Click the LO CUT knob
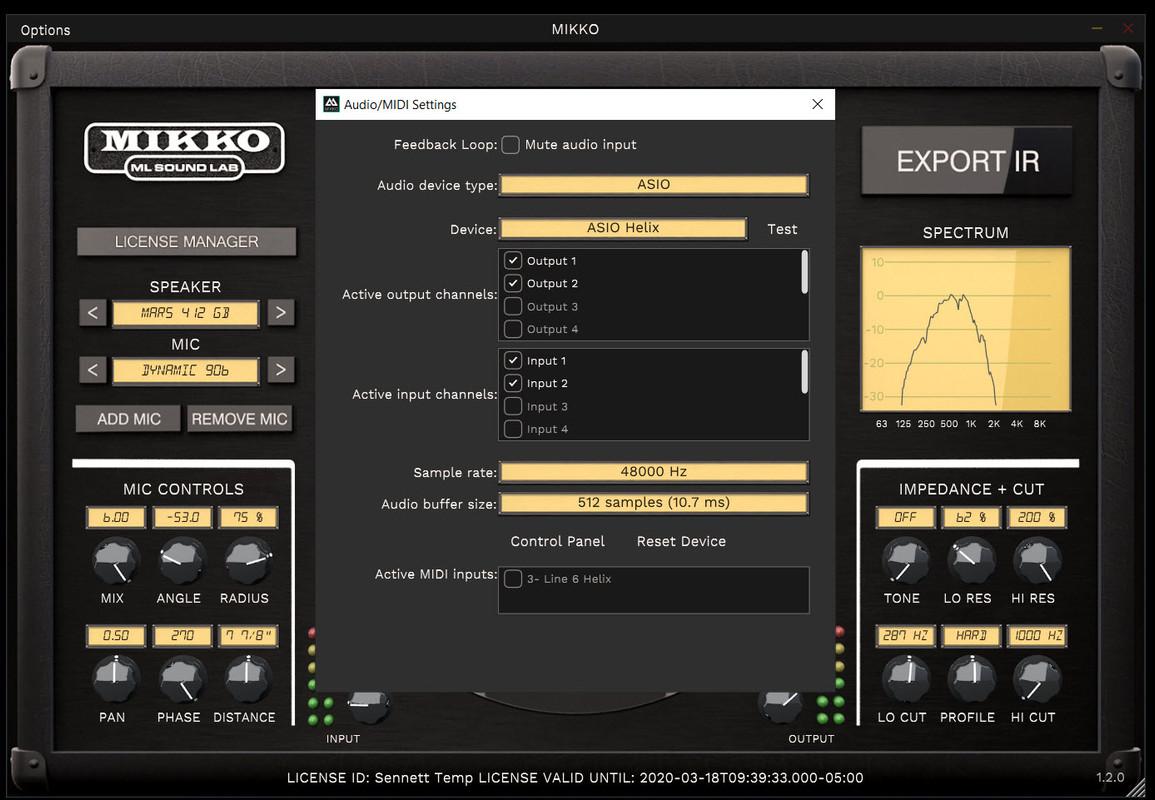The height and width of the screenshot is (800, 1155). (x=905, y=679)
